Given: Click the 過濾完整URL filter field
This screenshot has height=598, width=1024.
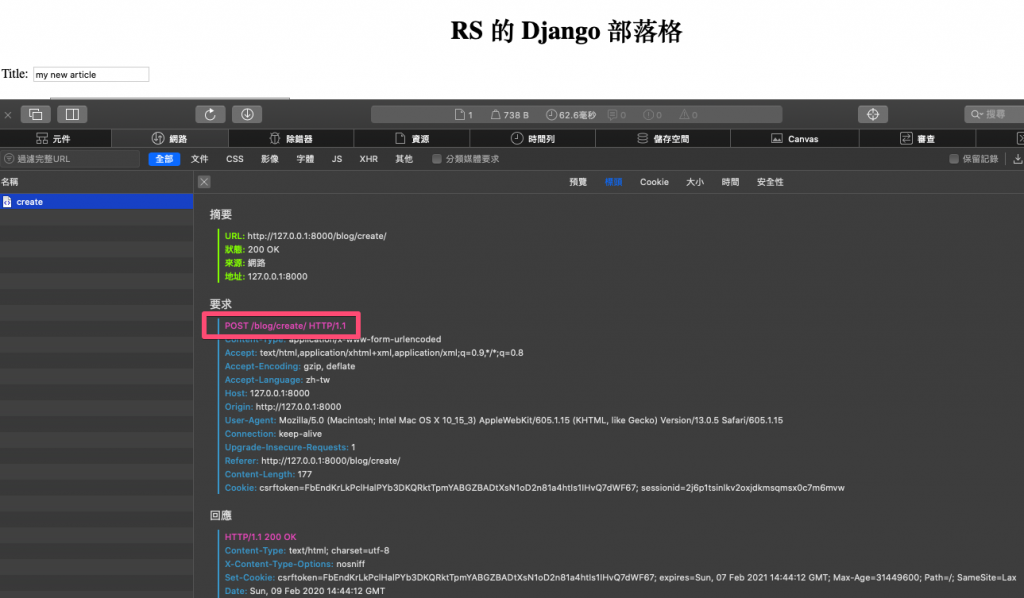Looking at the screenshot, I should (x=71, y=159).
